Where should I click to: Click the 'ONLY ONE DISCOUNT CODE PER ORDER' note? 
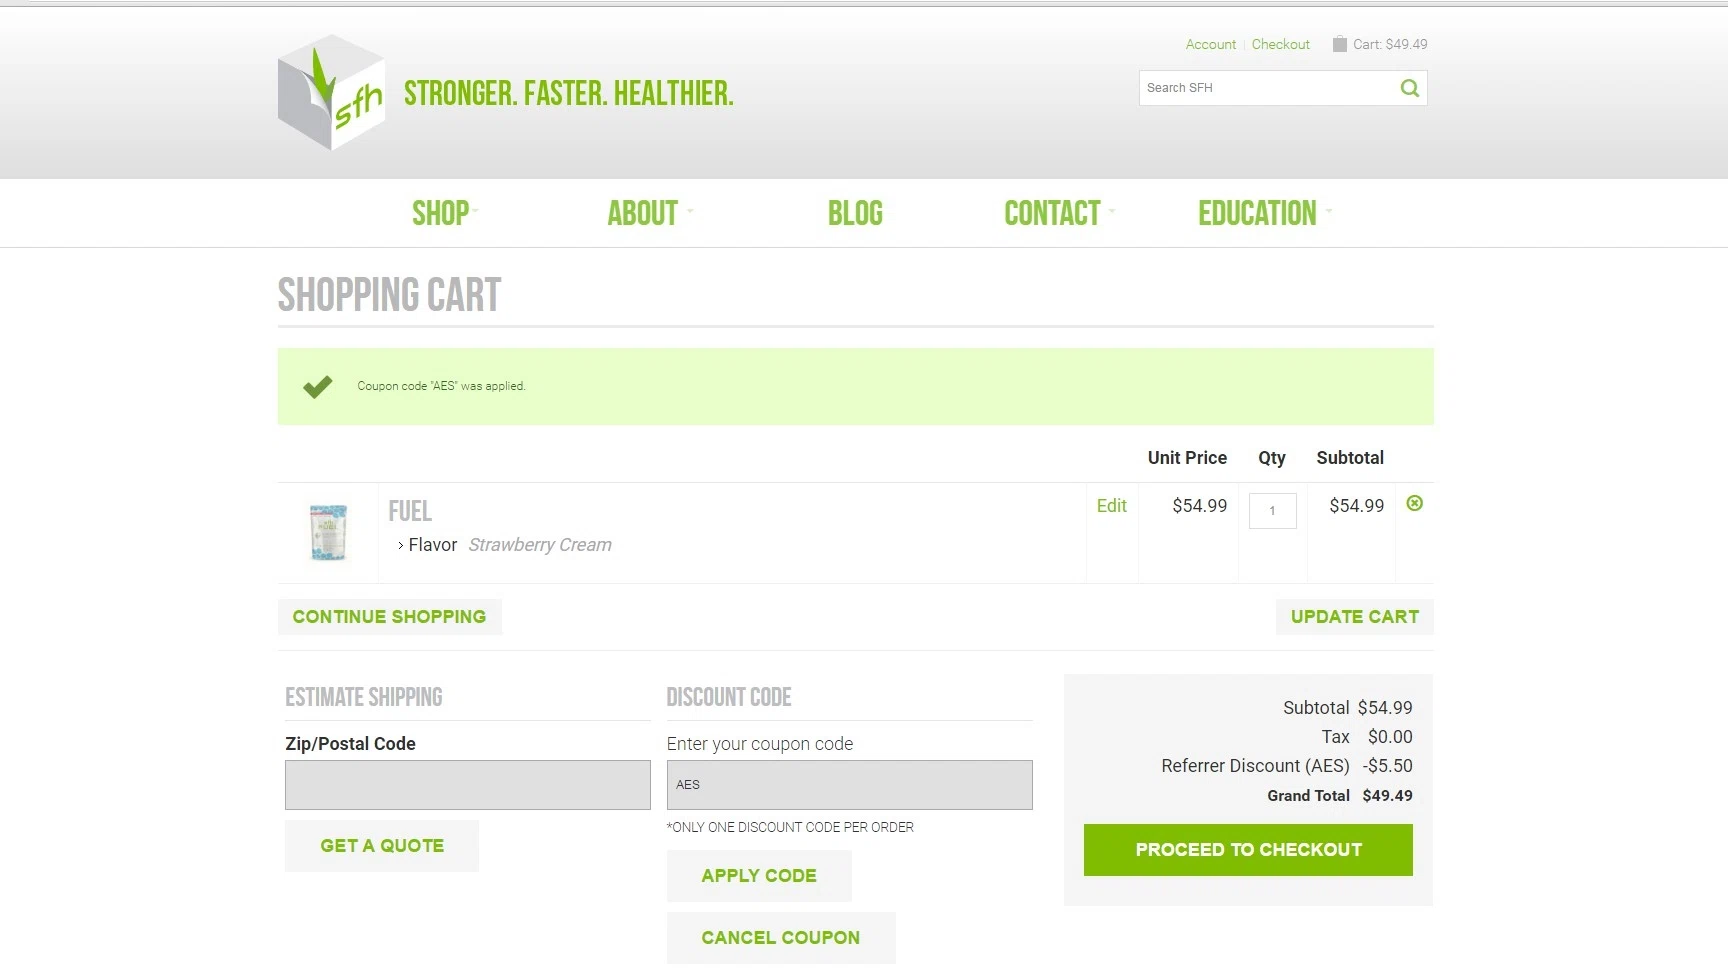tap(790, 827)
